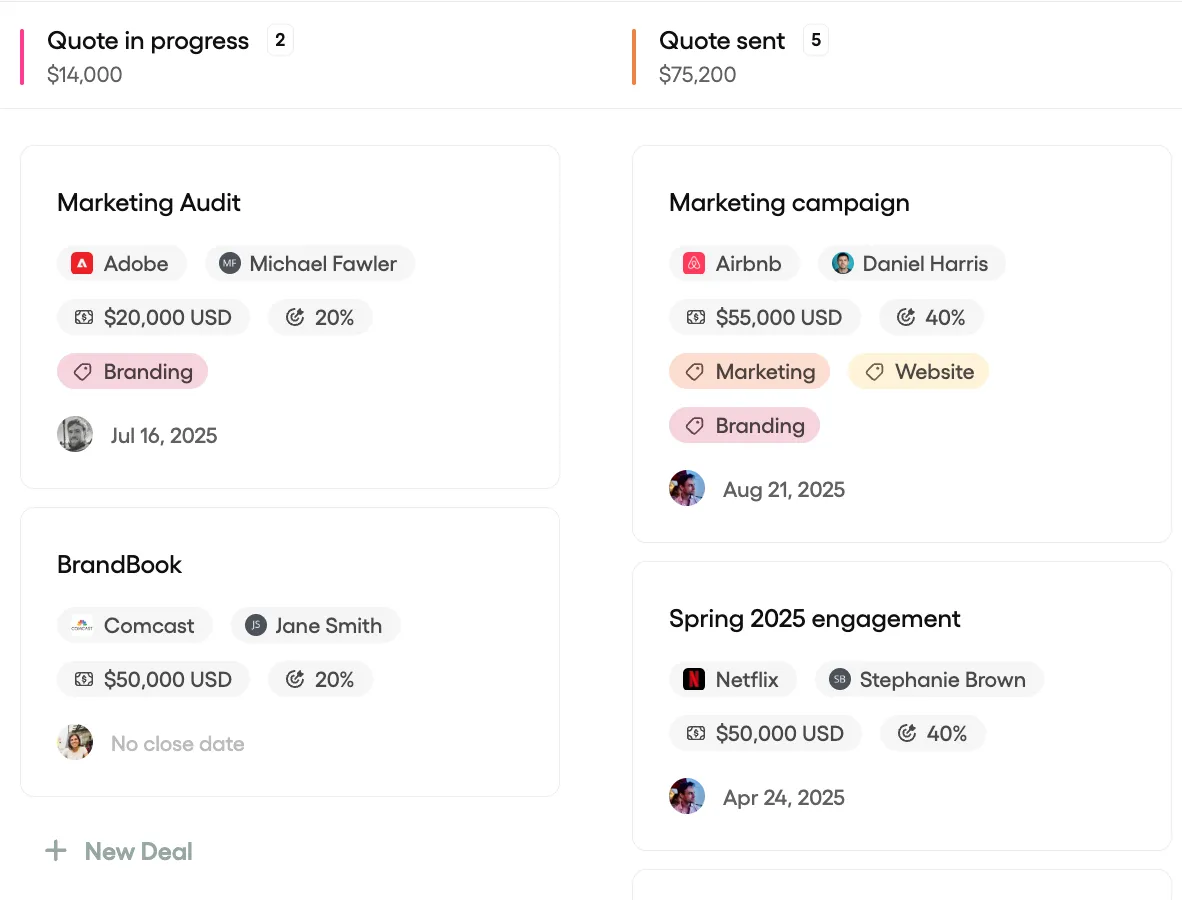
Task: Click 40% probability on Spring 2025 engagement
Action: click(947, 733)
